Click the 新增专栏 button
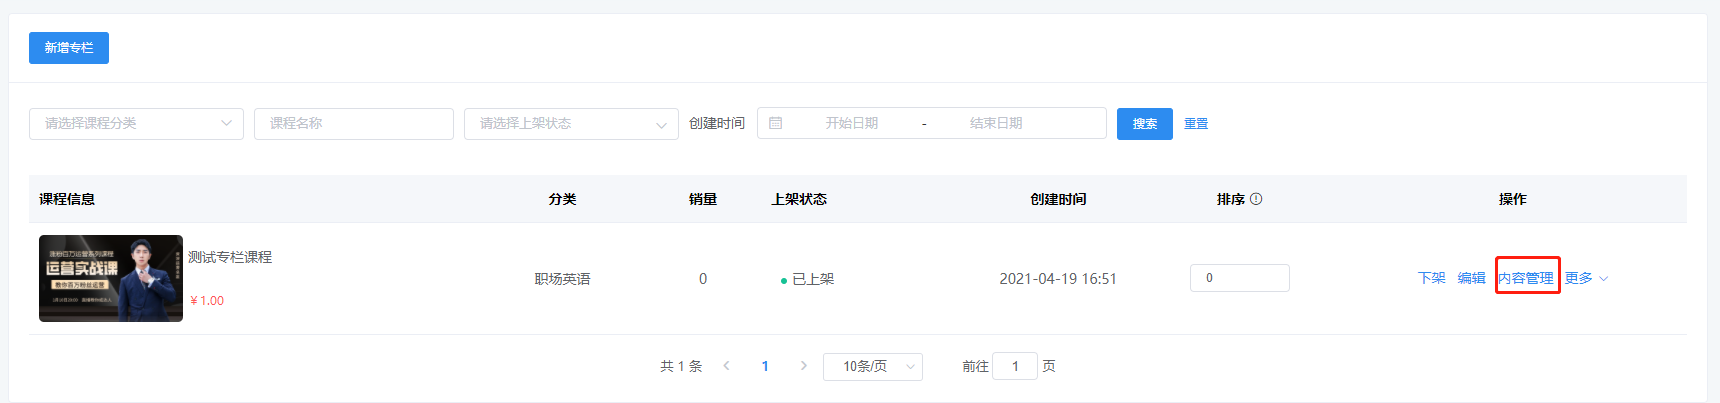 [x=69, y=48]
